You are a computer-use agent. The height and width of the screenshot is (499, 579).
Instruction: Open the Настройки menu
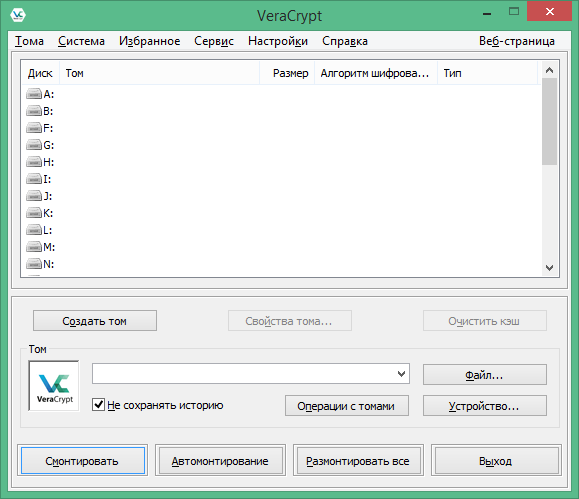278,41
